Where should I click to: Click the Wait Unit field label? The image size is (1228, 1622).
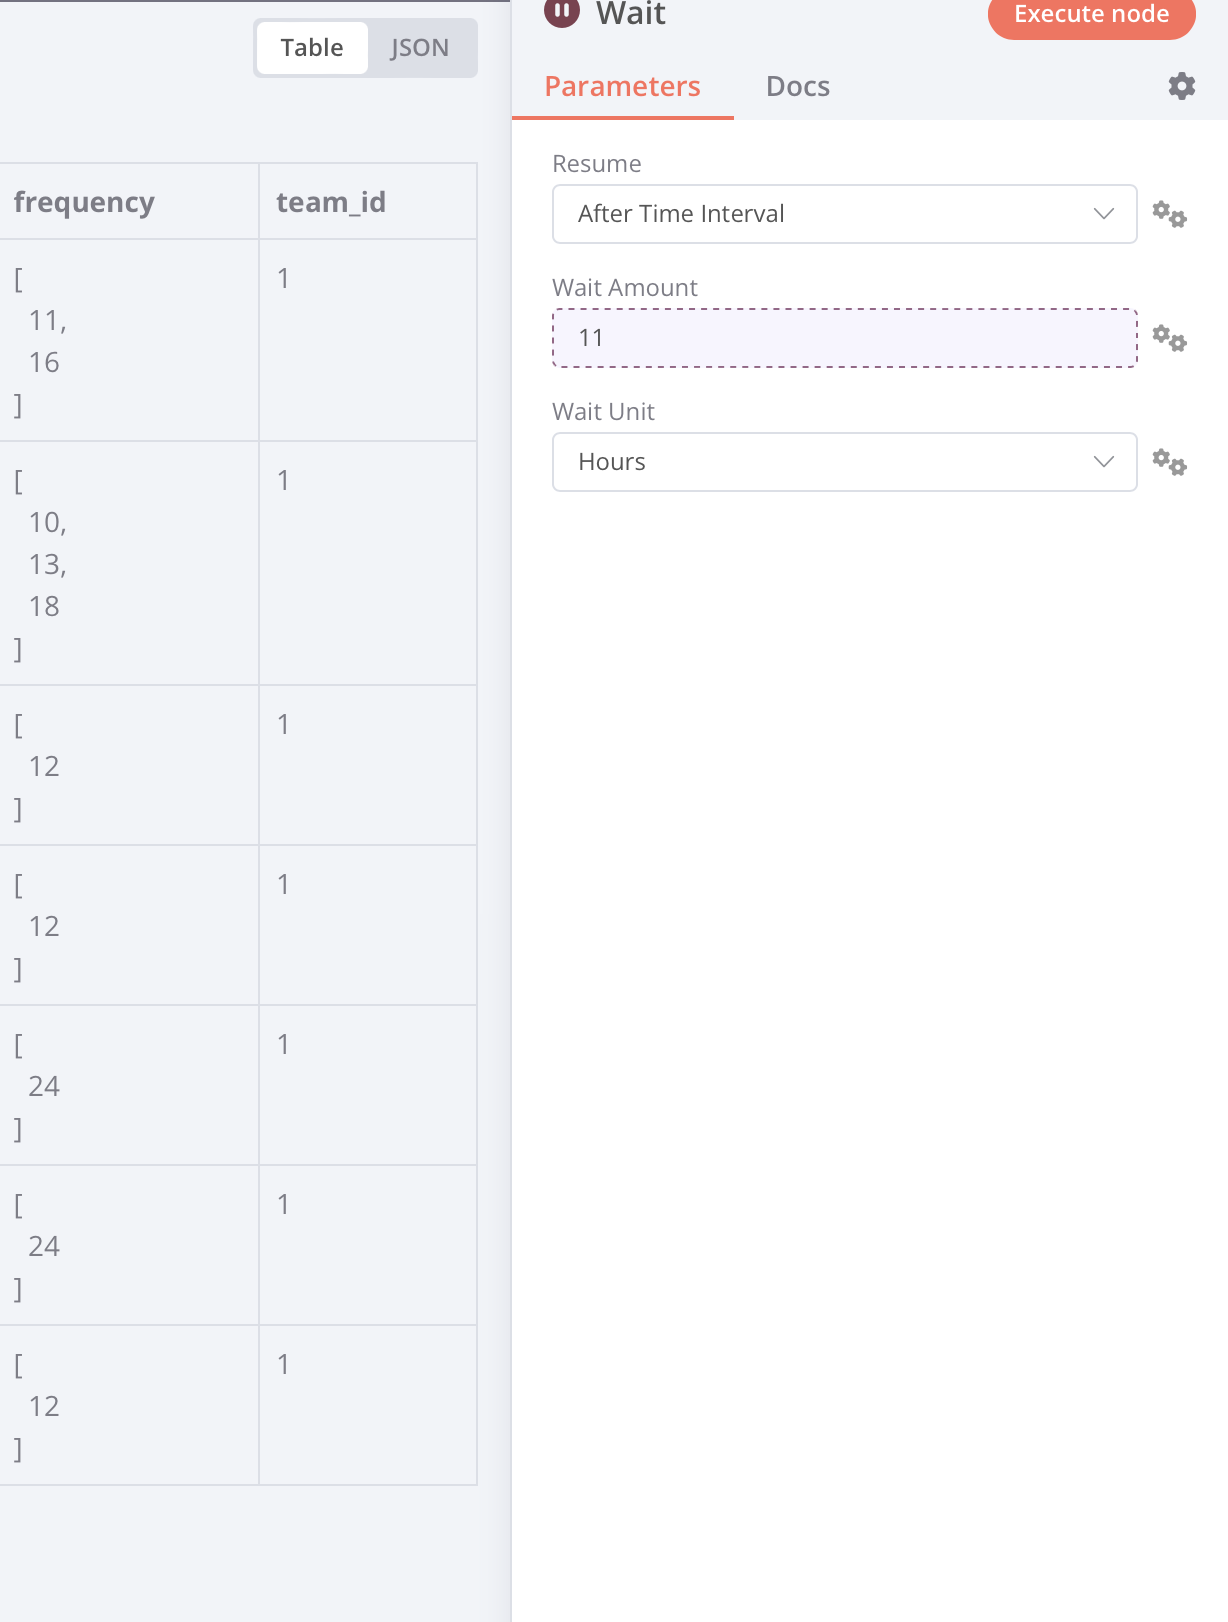tap(603, 412)
